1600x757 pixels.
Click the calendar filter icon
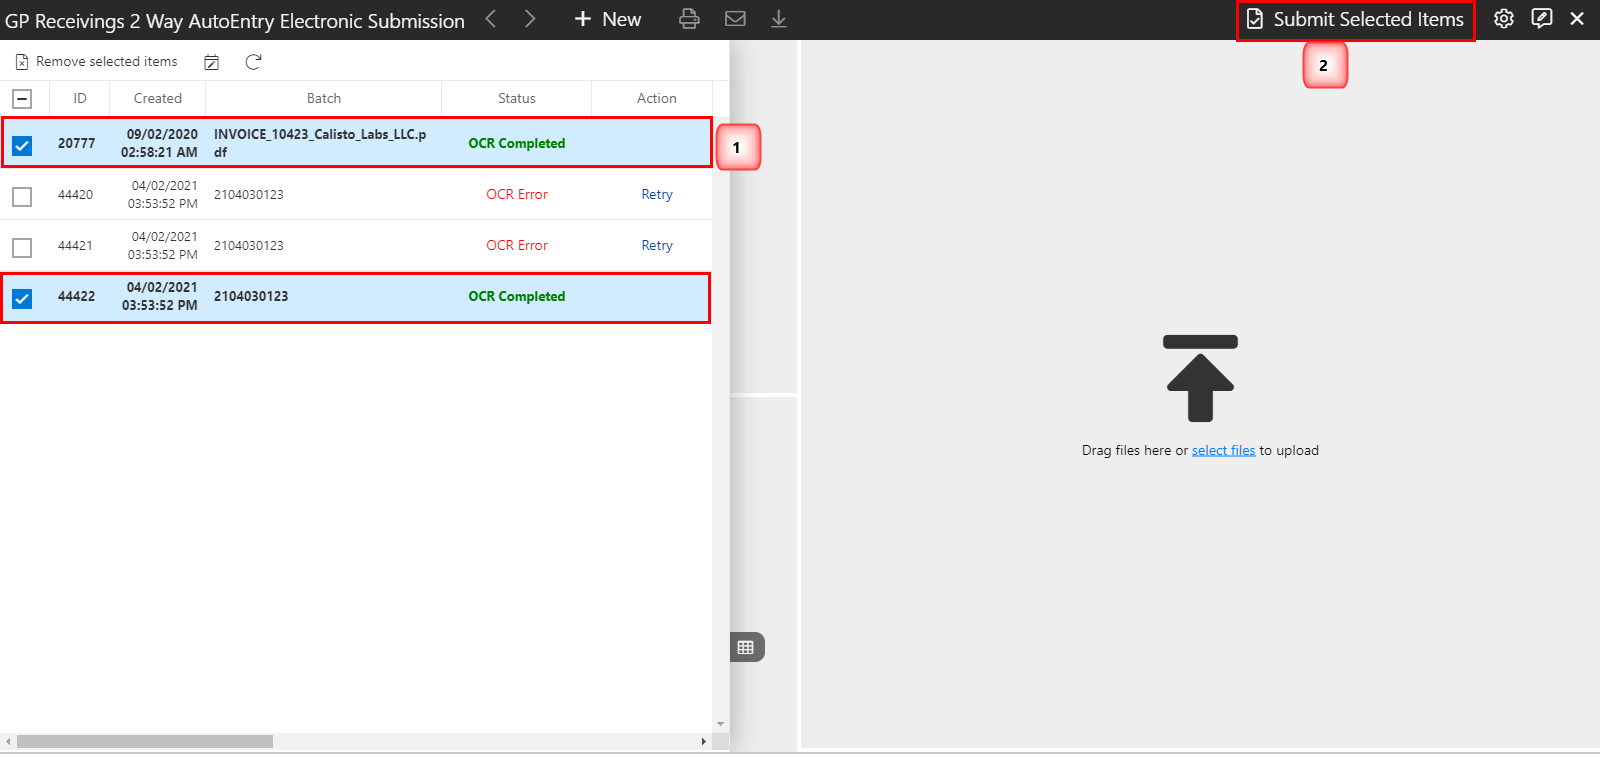(212, 62)
